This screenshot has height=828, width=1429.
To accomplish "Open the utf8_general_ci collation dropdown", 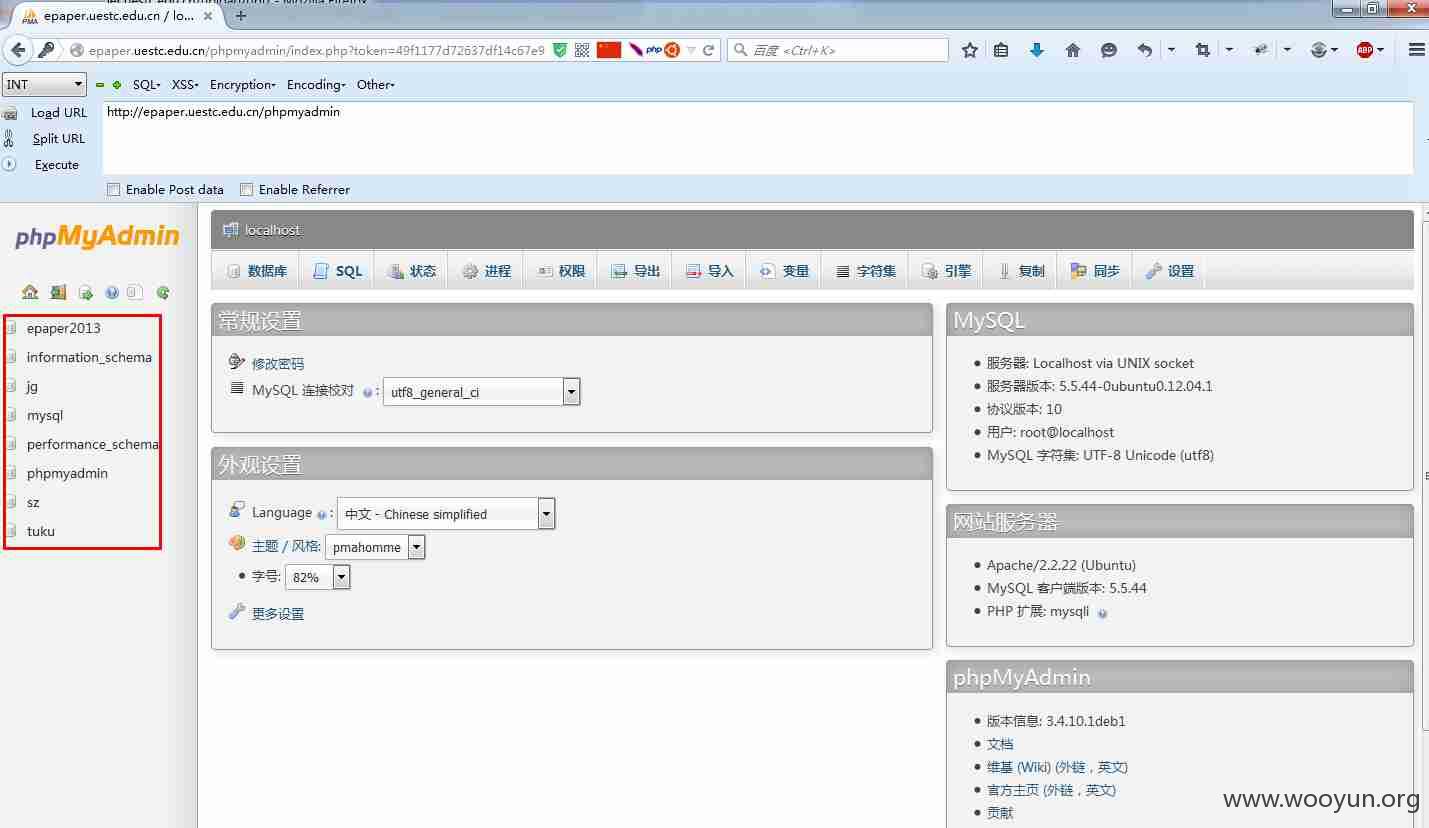I will point(481,392).
